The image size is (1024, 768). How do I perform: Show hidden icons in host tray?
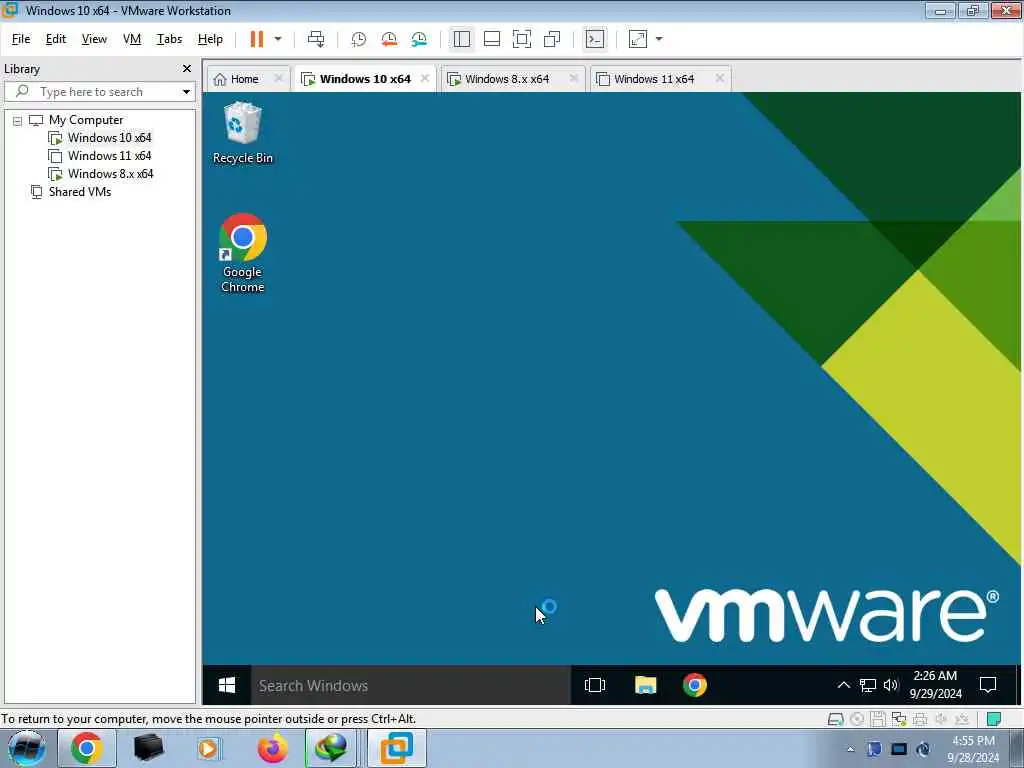coord(850,749)
